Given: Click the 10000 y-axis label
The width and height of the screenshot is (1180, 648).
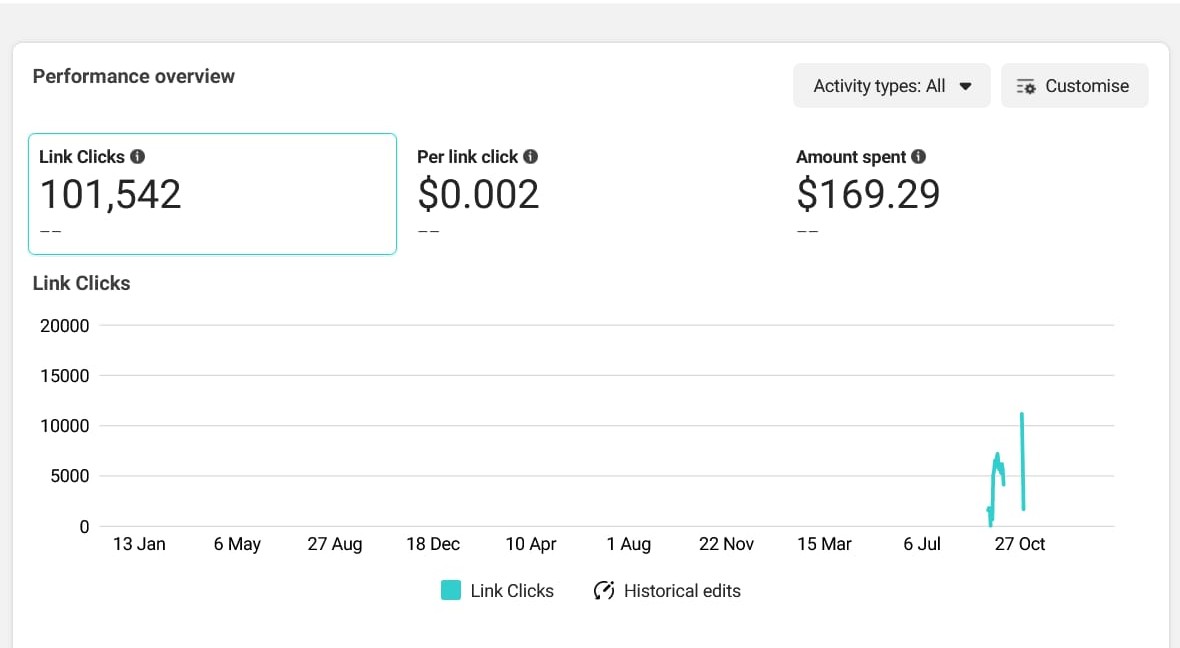Looking at the screenshot, I should click(64, 426).
